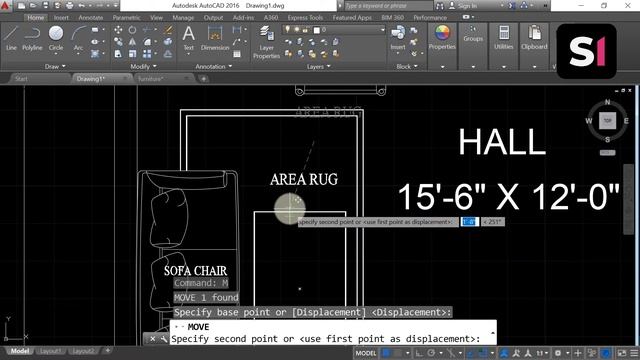Open the Annotate ribbon tab
640x360 pixels.
point(91,18)
